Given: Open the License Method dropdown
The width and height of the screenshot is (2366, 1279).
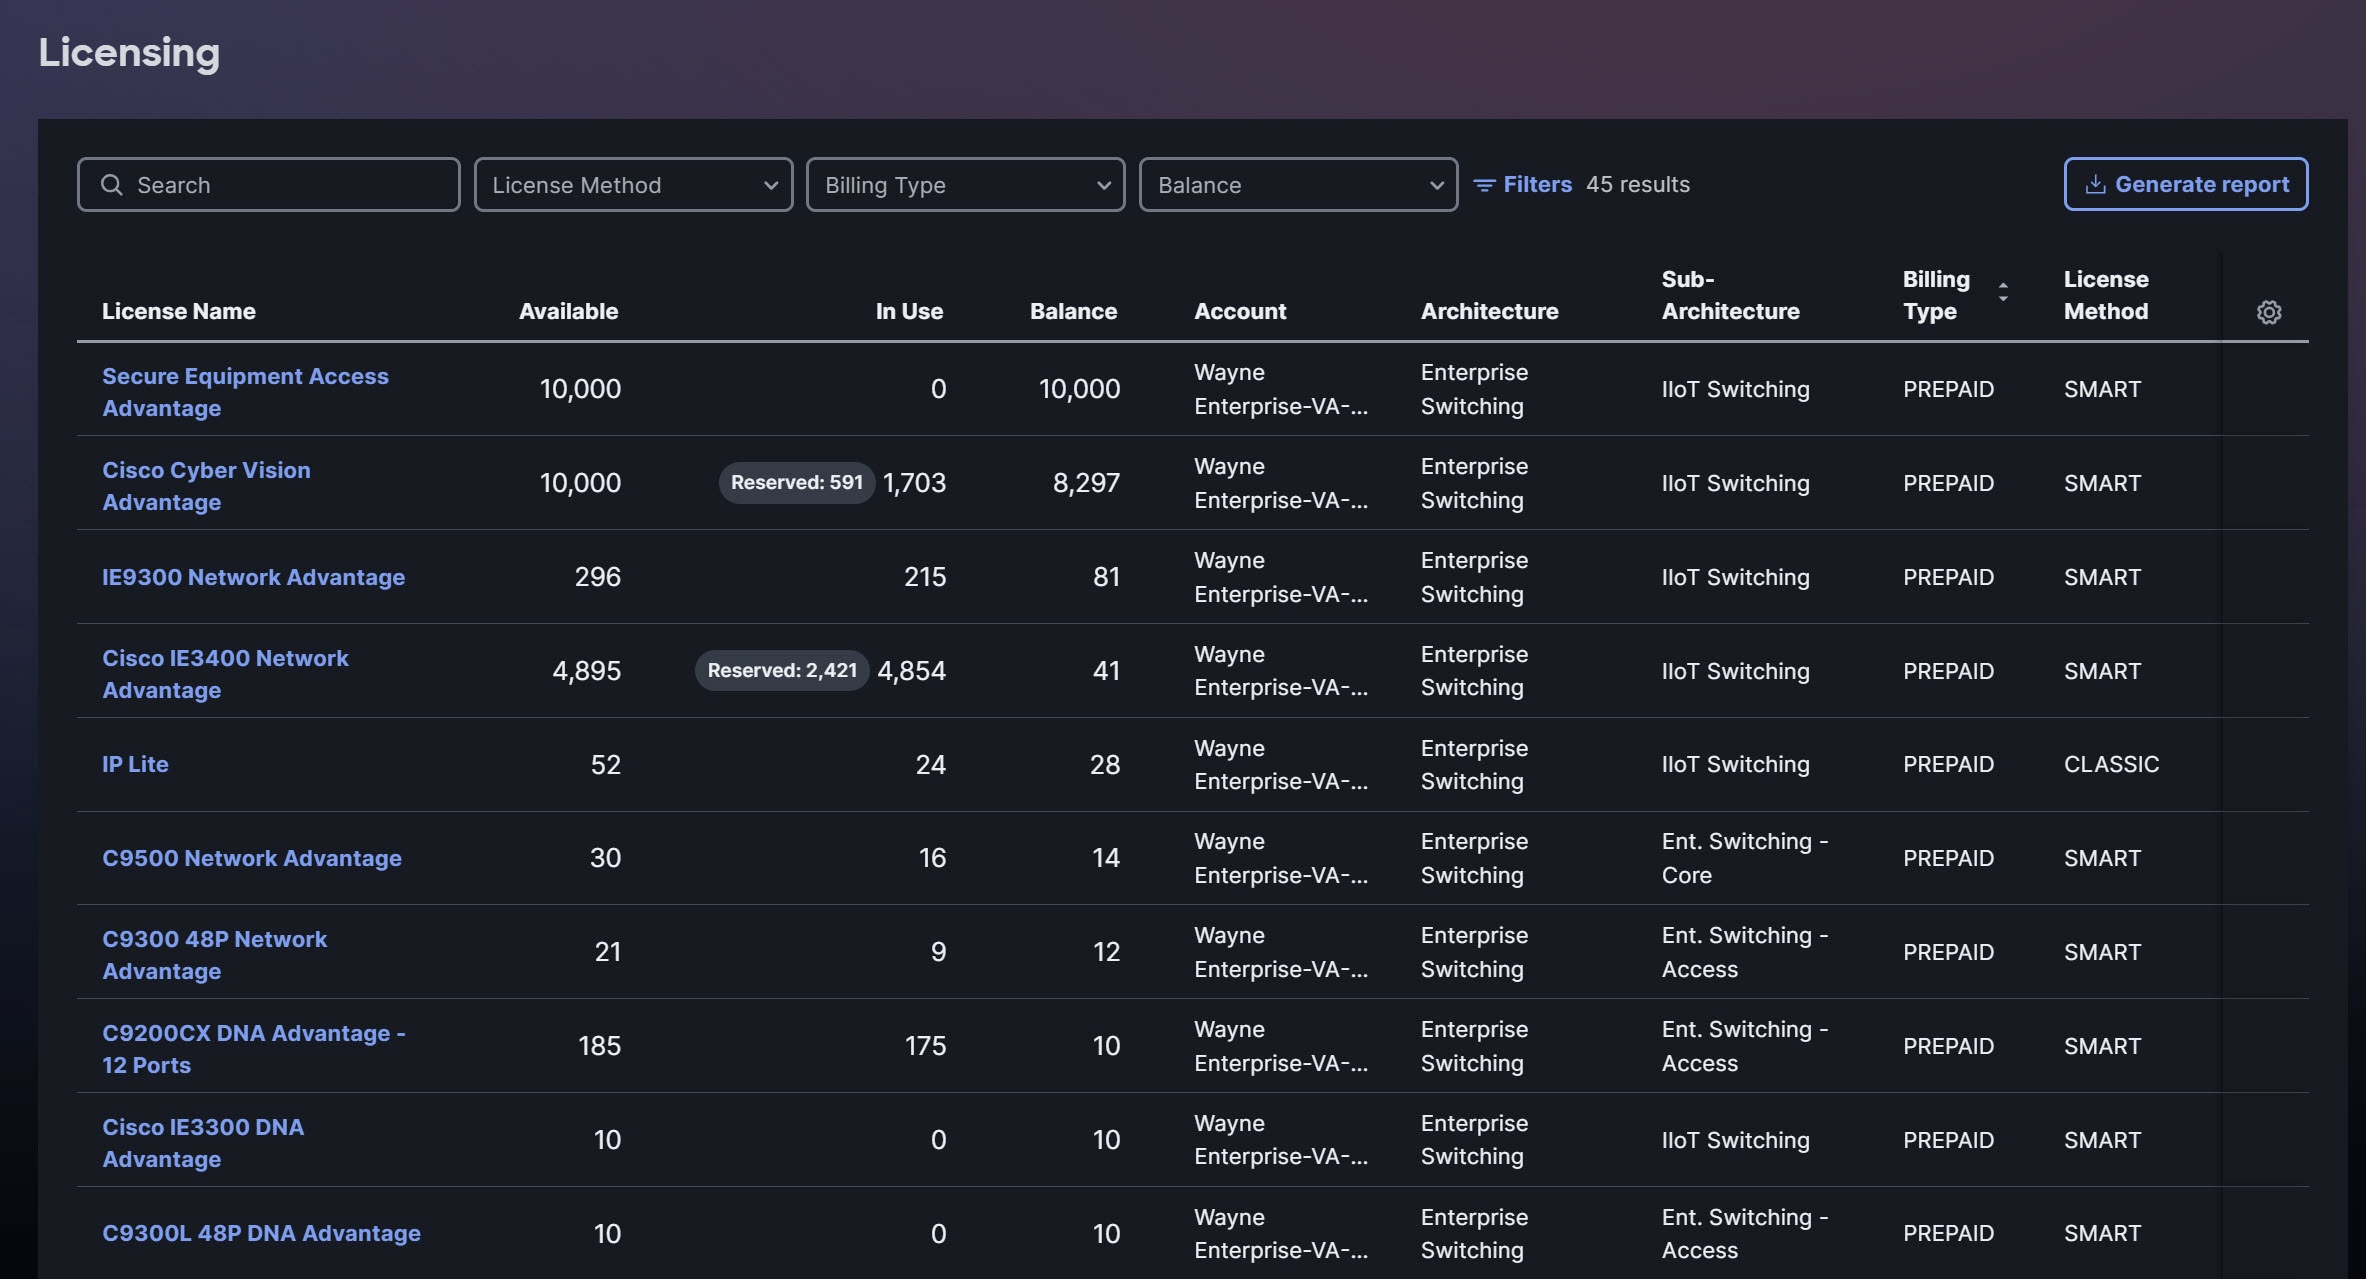Looking at the screenshot, I should pyautogui.click(x=633, y=185).
